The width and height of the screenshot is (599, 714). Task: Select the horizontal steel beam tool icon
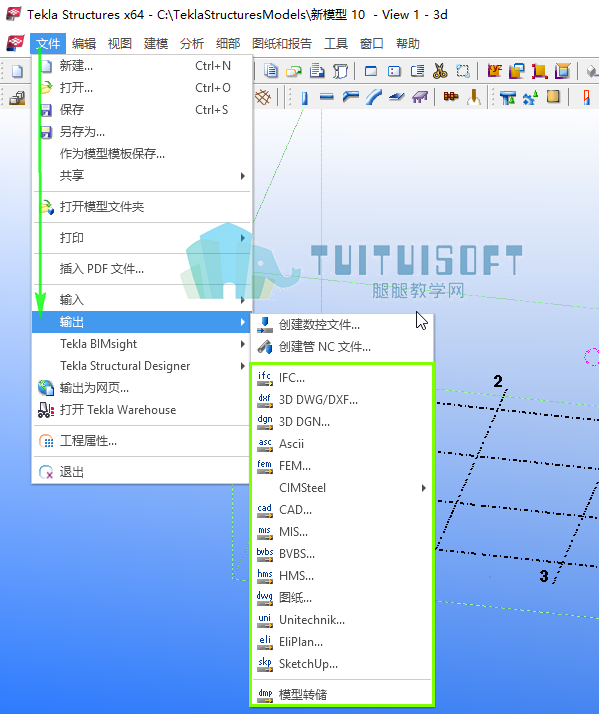click(x=327, y=97)
